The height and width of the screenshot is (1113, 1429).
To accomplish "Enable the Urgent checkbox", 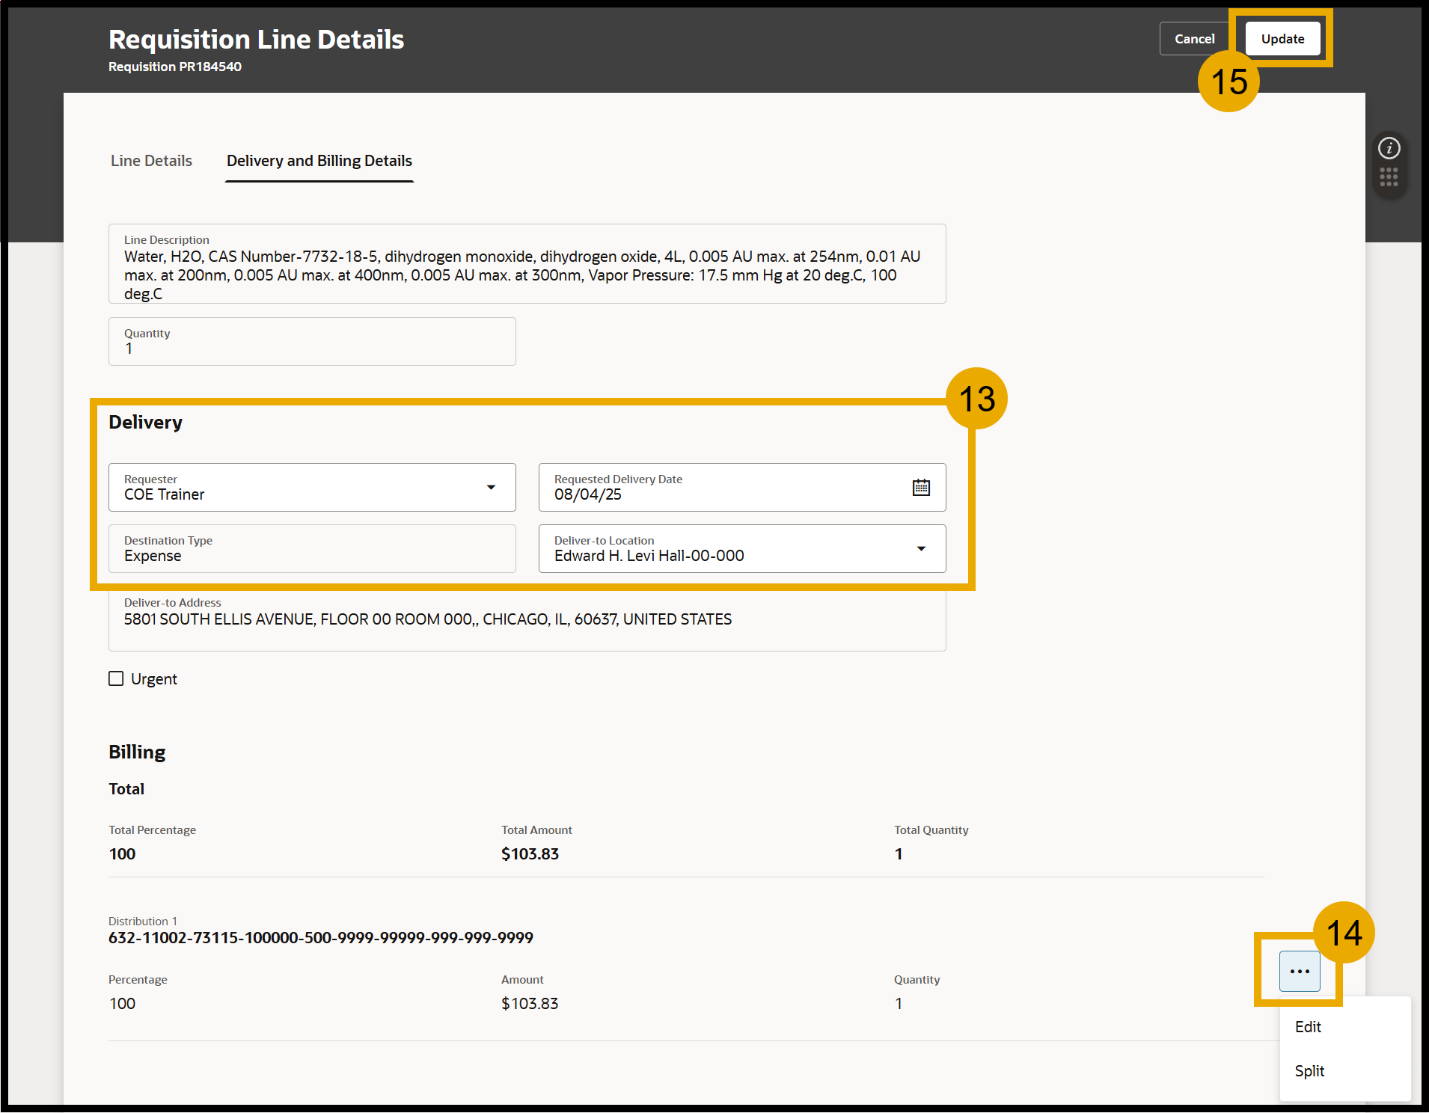I will tap(117, 679).
